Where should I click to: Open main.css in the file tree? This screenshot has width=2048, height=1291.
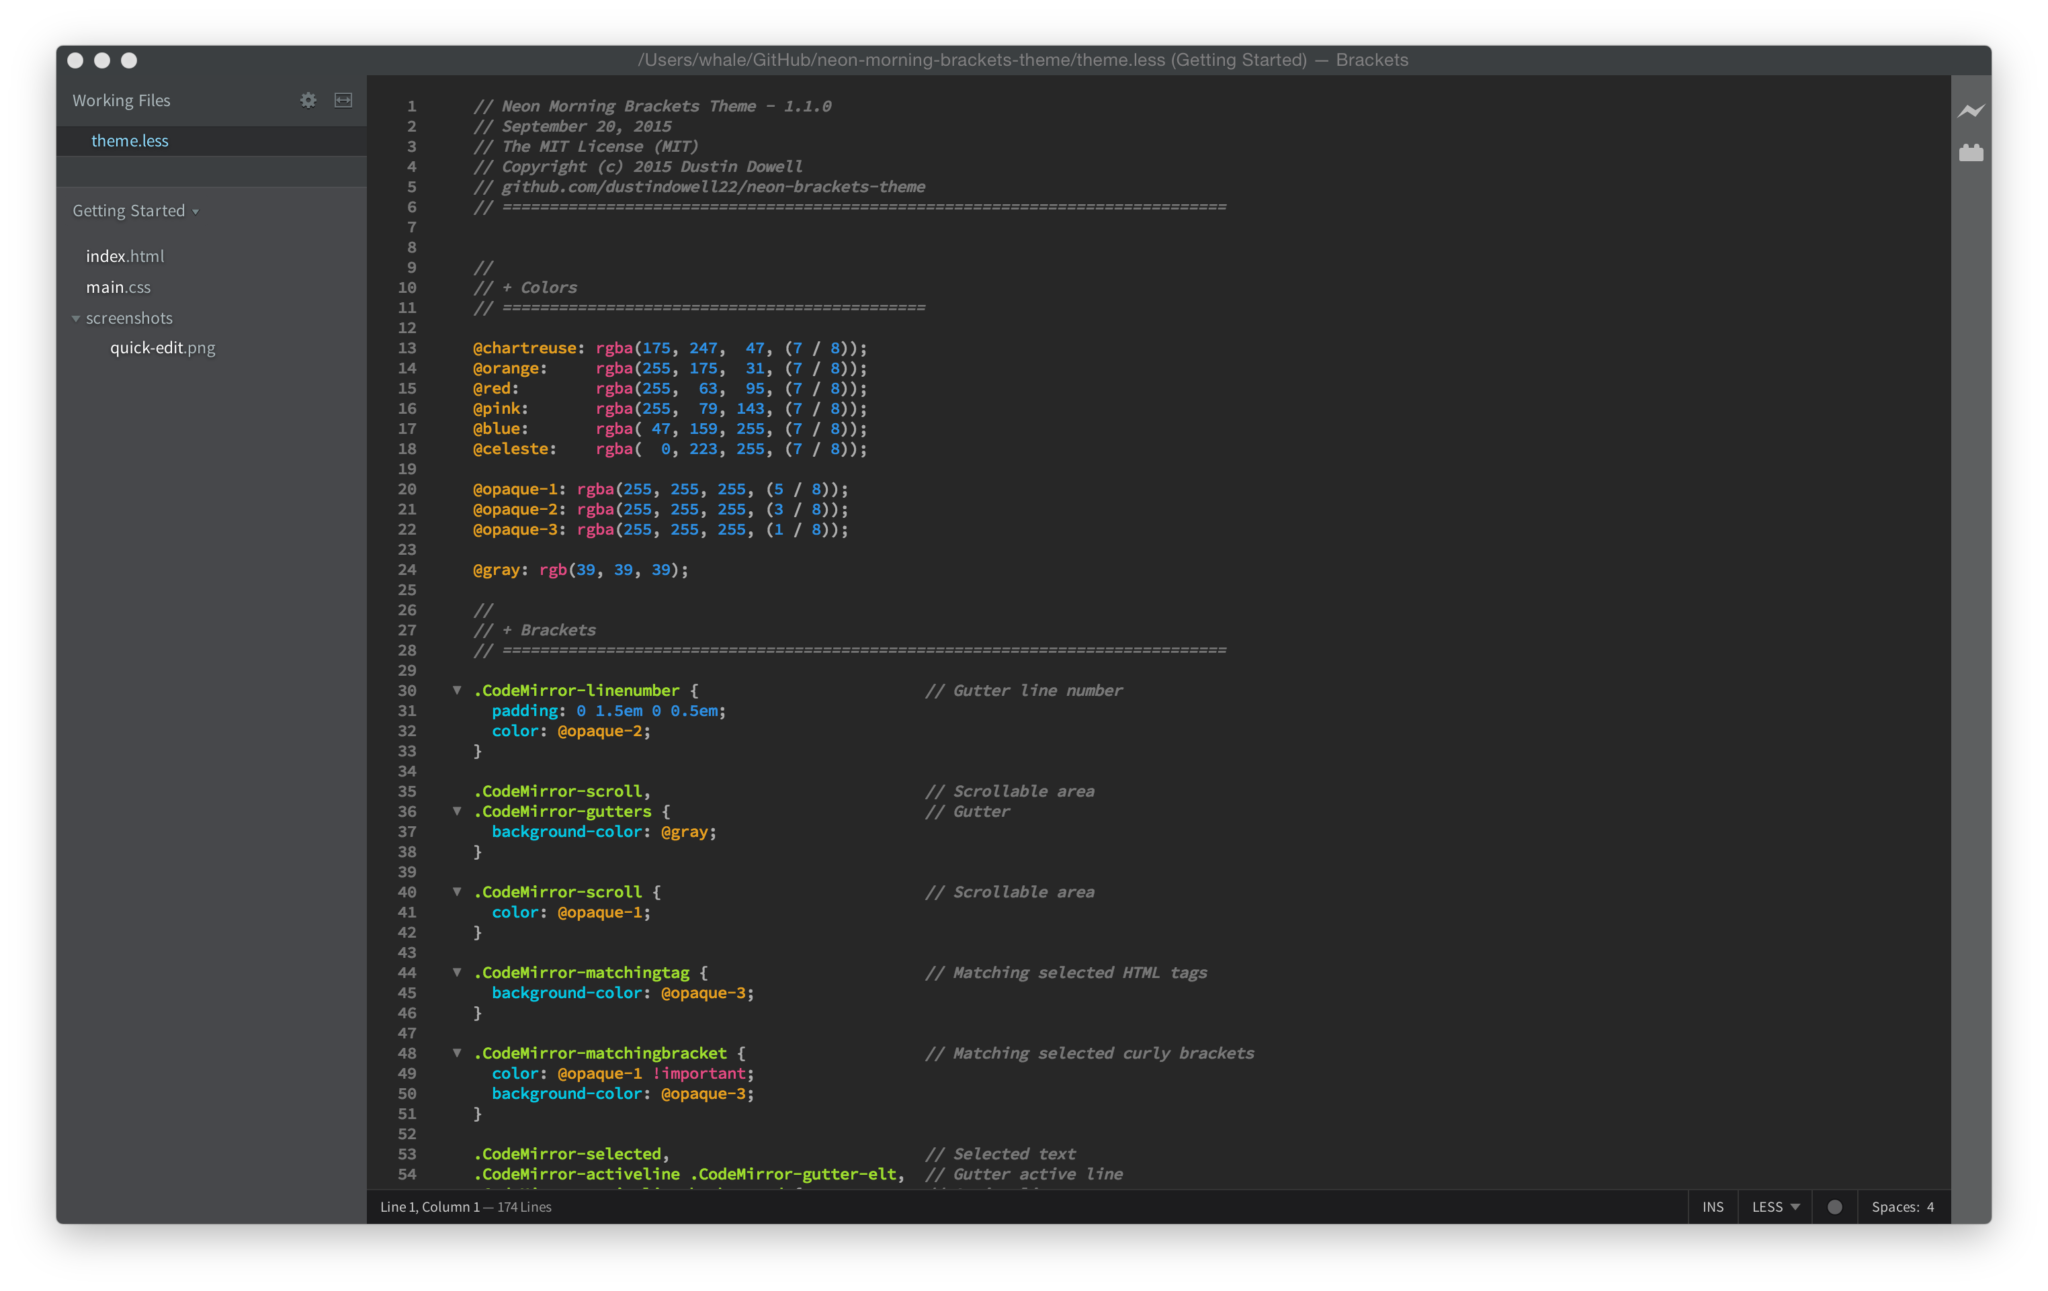tap(118, 287)
